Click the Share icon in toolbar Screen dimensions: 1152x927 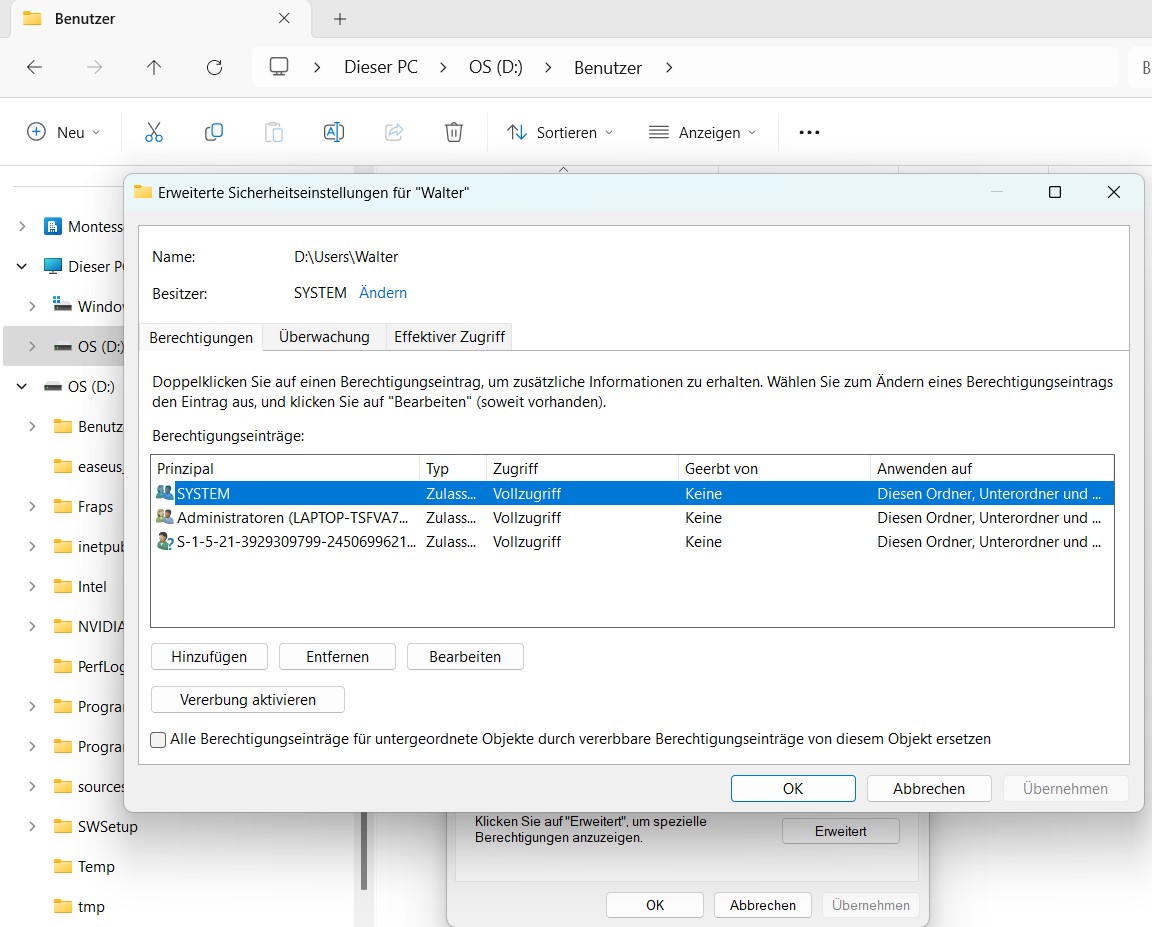click(x=395, y=132)
